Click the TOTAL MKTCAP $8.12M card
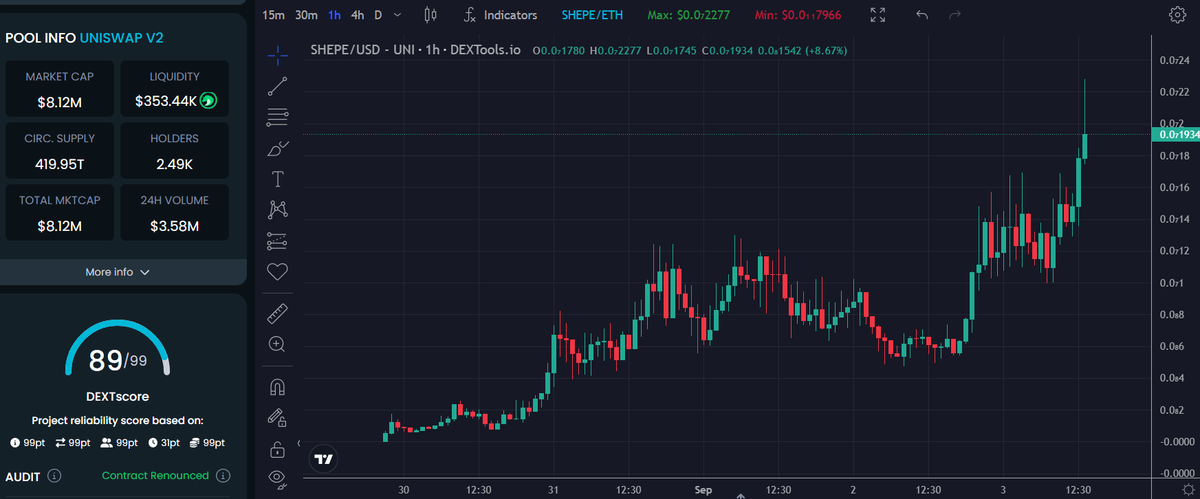Screen dimensions: 1200x499 click(x=59, y=214)
